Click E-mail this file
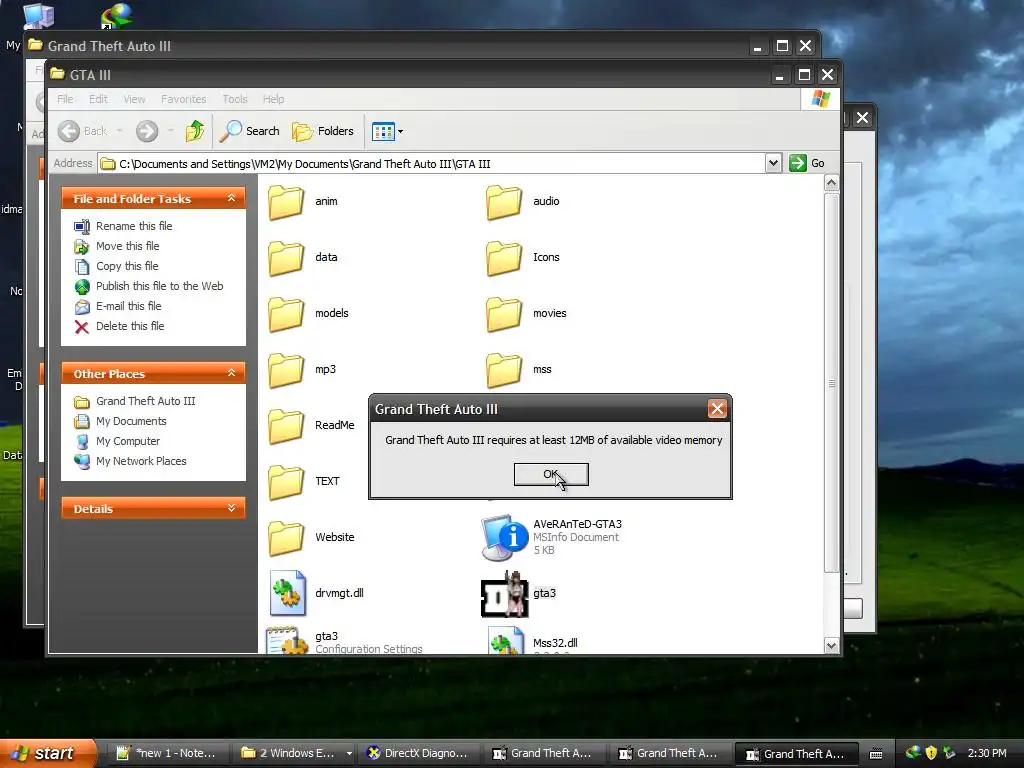Screen dimensions: 1024x768 click(x=128, y=306)
